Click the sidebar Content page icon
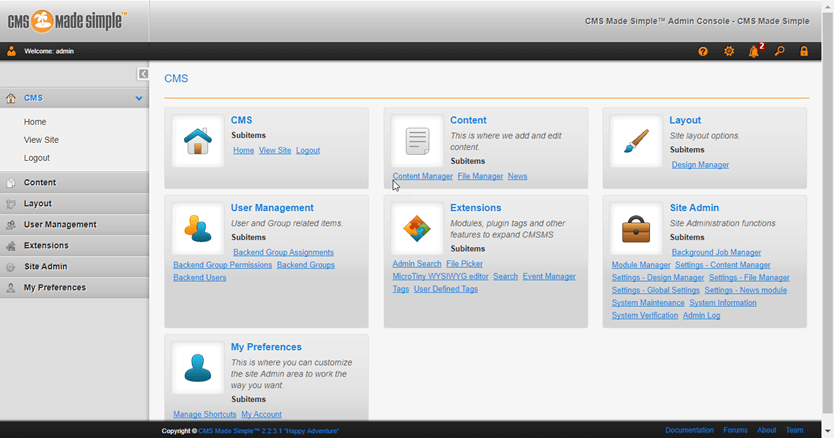Viewport: 834px width, 438px height. pyautogui.click(x=11, y=183)
